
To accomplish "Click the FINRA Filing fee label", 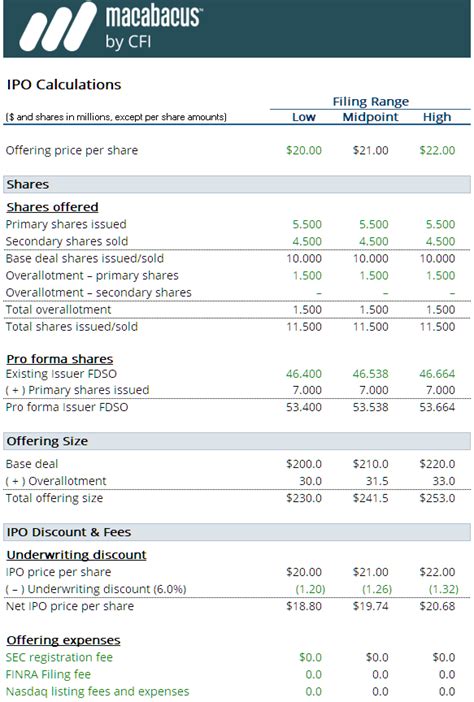I will [48, 674].
